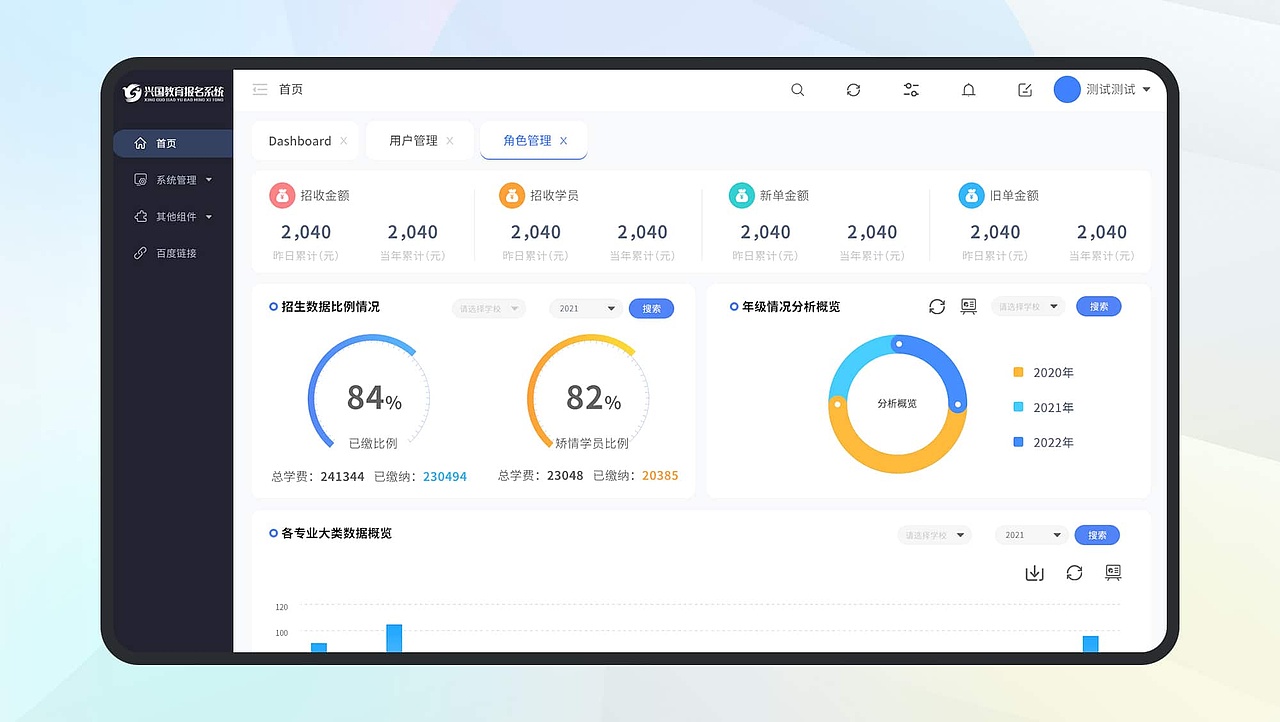The height and width of the screenshot is (722, 1280).
Task: Click 搜索 button in 年级情况分析概览
Action: (1099, 307)
